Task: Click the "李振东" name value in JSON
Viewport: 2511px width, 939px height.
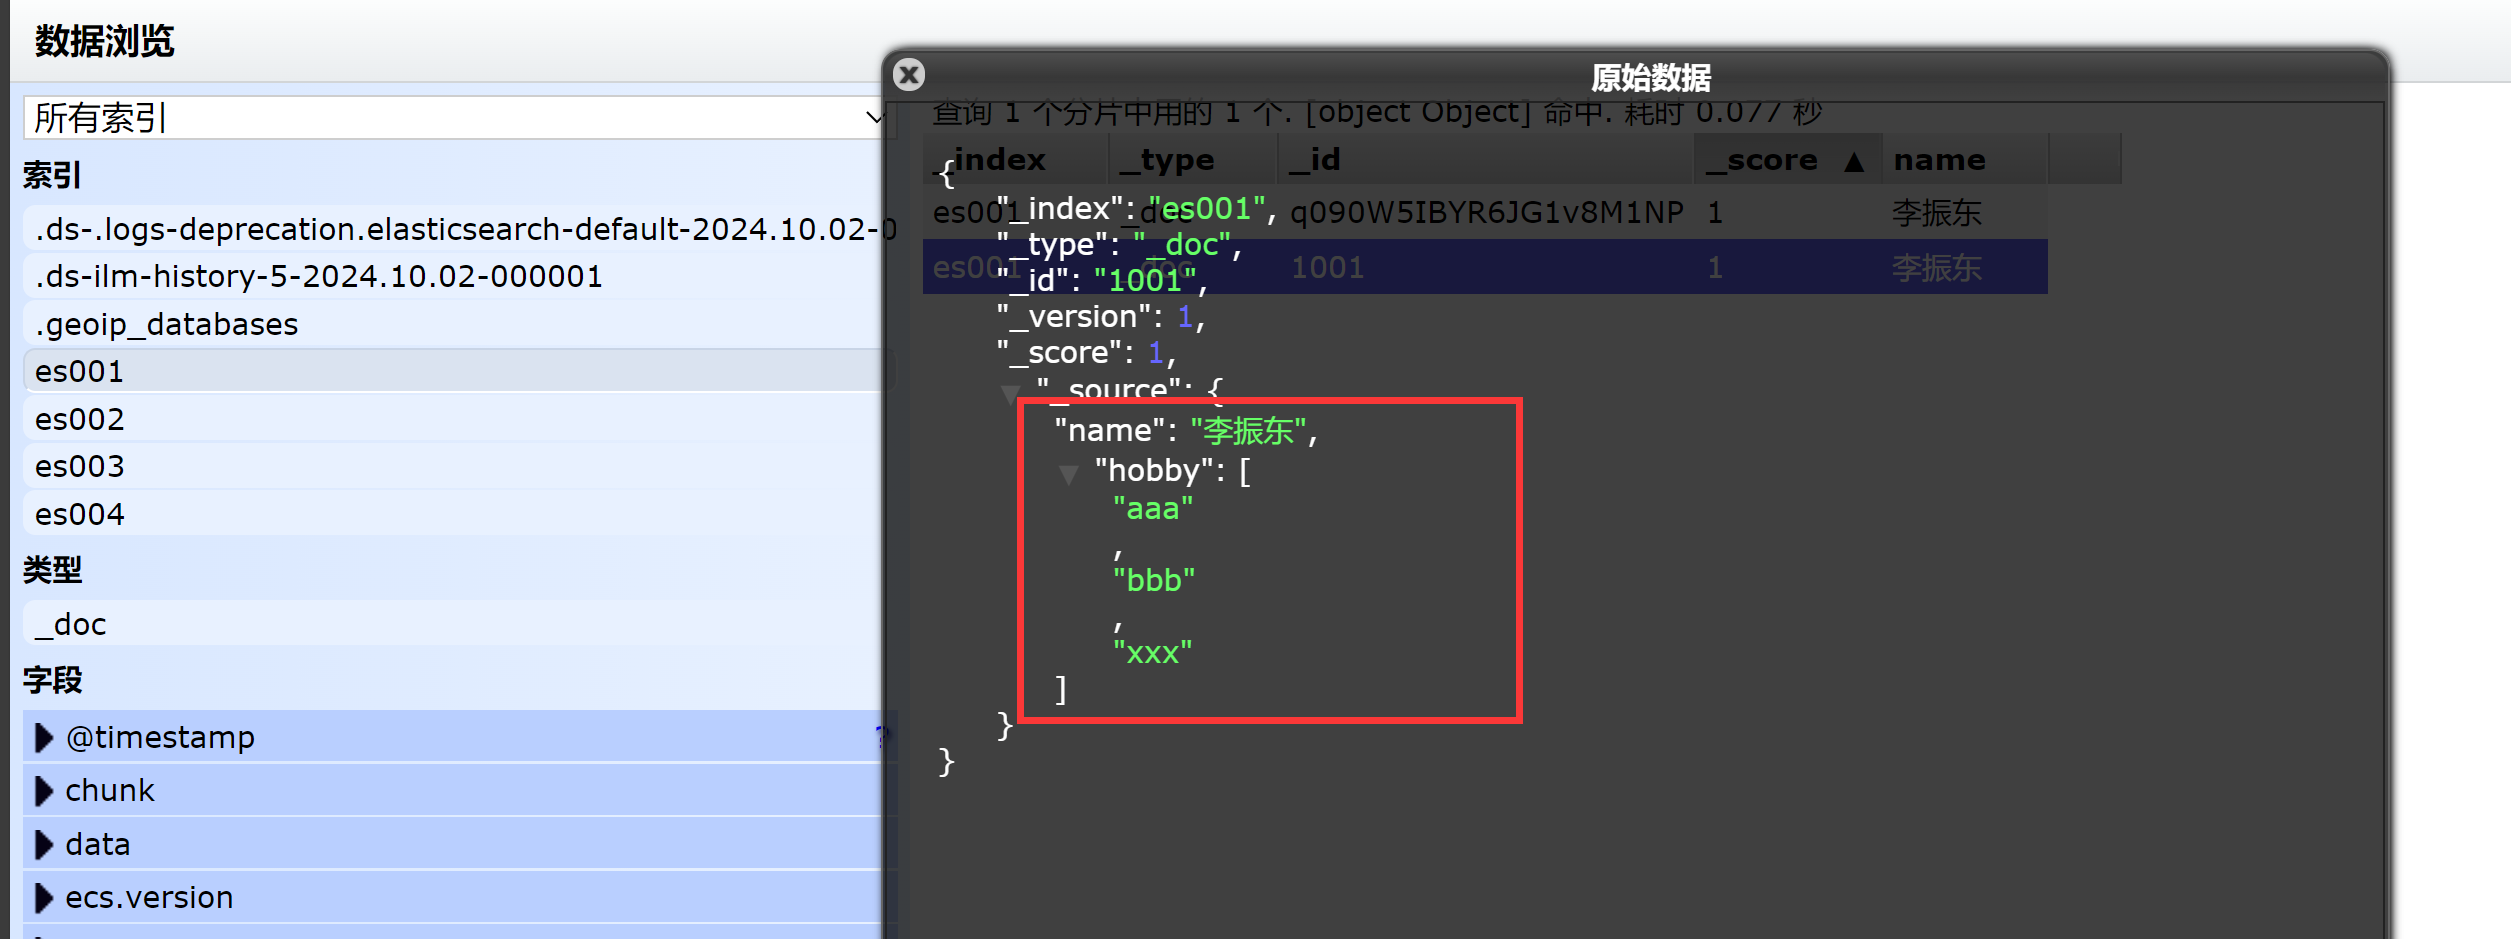Action: pyautogui.click(x=1248, y=431)
